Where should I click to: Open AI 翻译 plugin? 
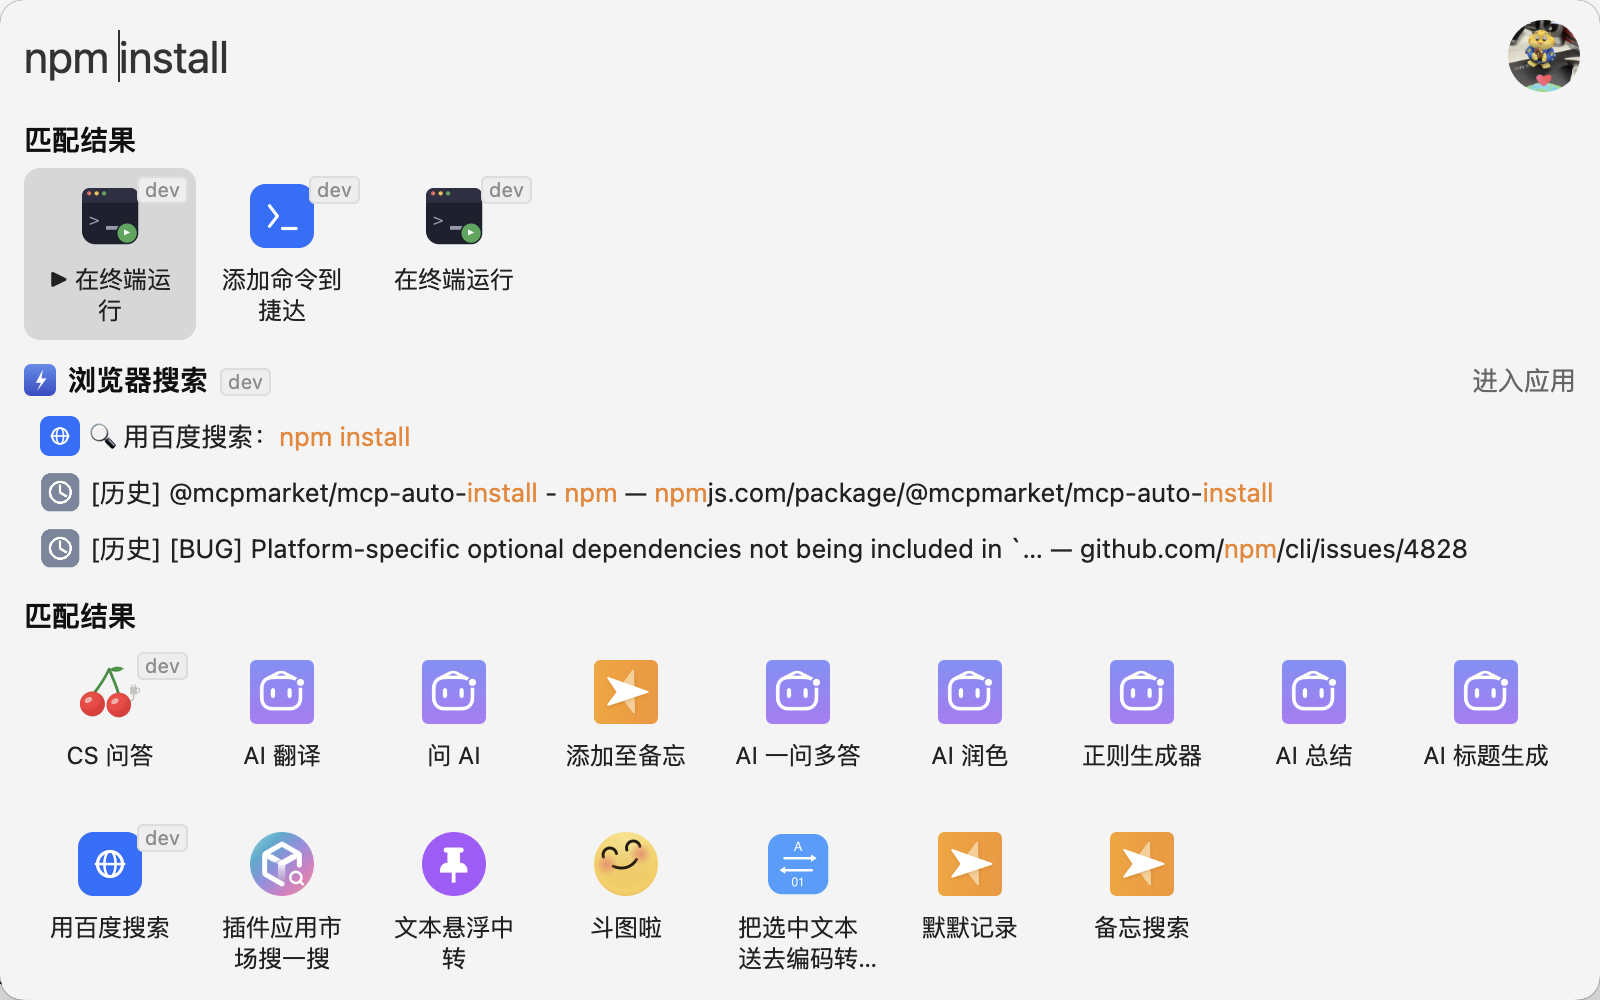282,716
